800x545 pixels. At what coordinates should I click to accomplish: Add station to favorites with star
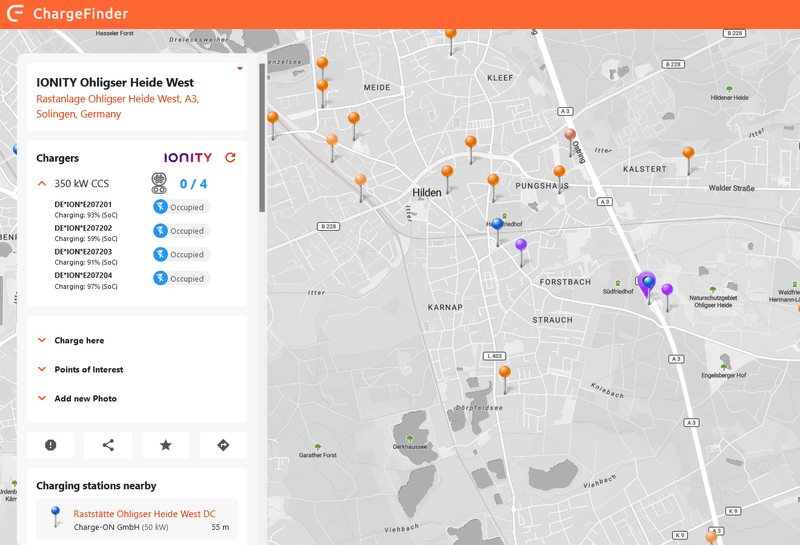pyautogui.click(x=165, y=445)
